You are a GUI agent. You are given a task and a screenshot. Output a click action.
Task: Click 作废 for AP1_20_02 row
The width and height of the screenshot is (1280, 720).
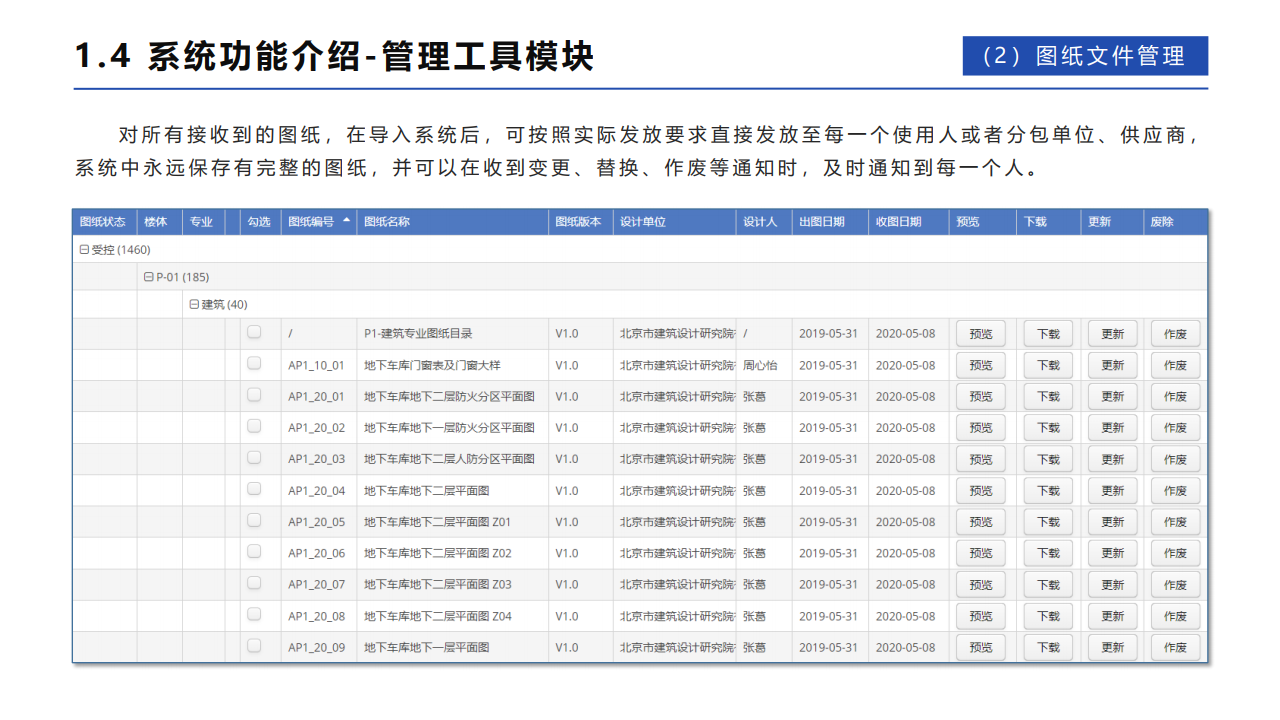tap(1175, 428)
